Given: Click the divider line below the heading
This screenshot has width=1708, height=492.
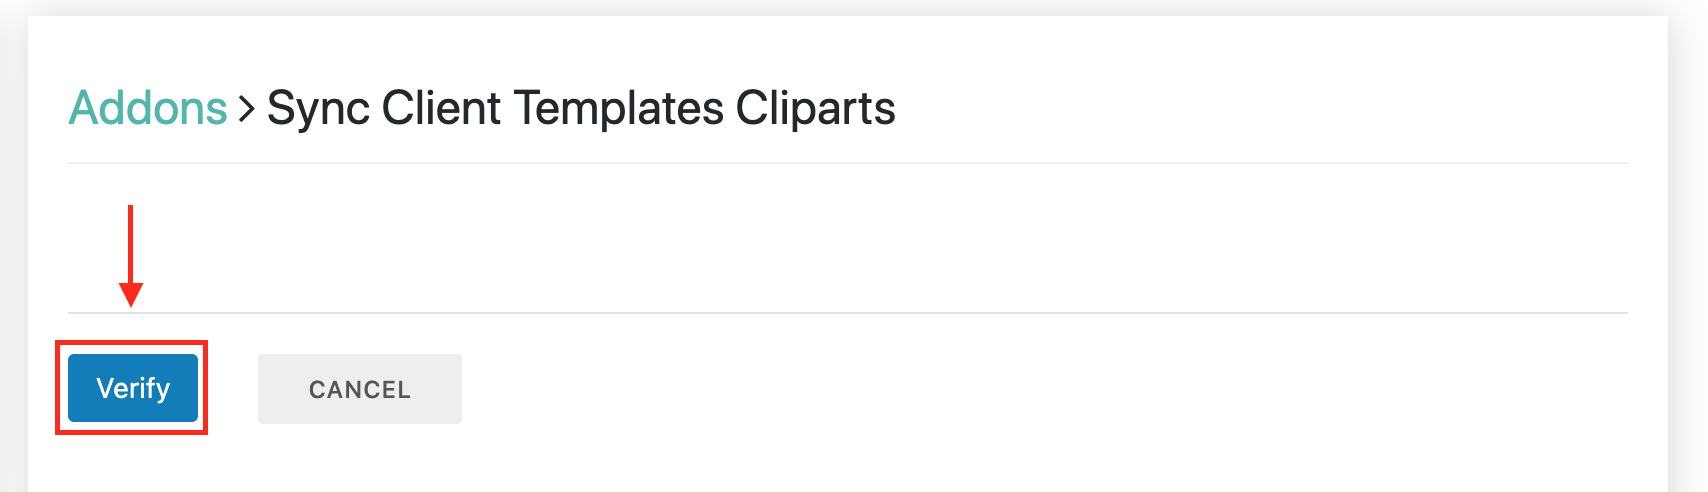Looking at the screenshot, I should click(x=848, y=162).
